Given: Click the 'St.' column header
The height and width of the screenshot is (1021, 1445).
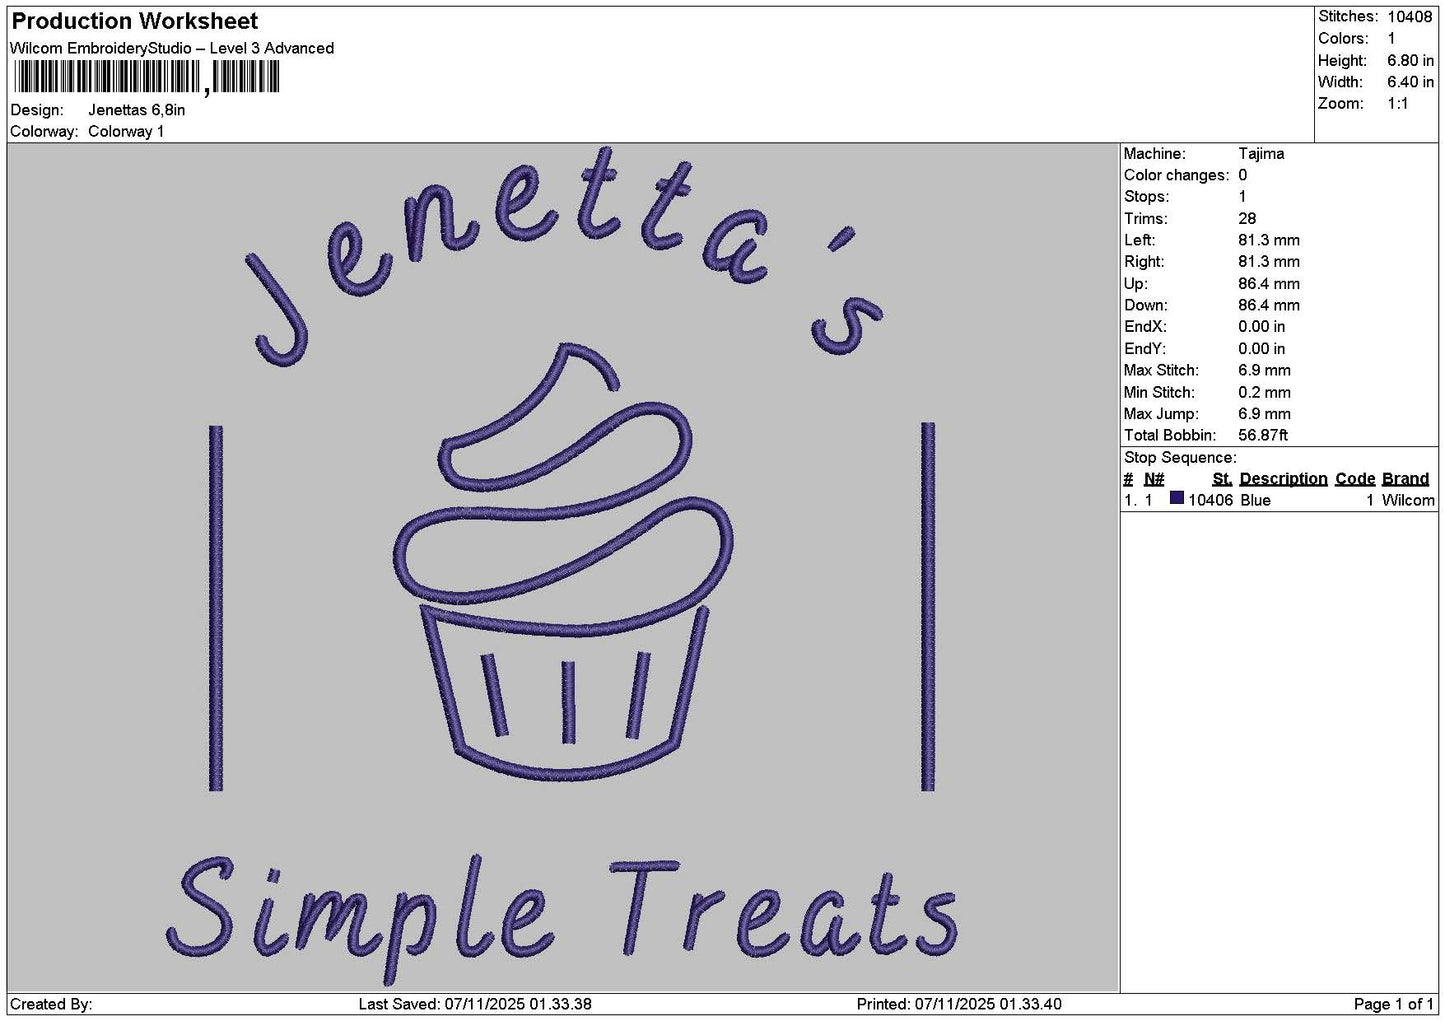Looking at the screenshot, I should tap(1222, 479).
